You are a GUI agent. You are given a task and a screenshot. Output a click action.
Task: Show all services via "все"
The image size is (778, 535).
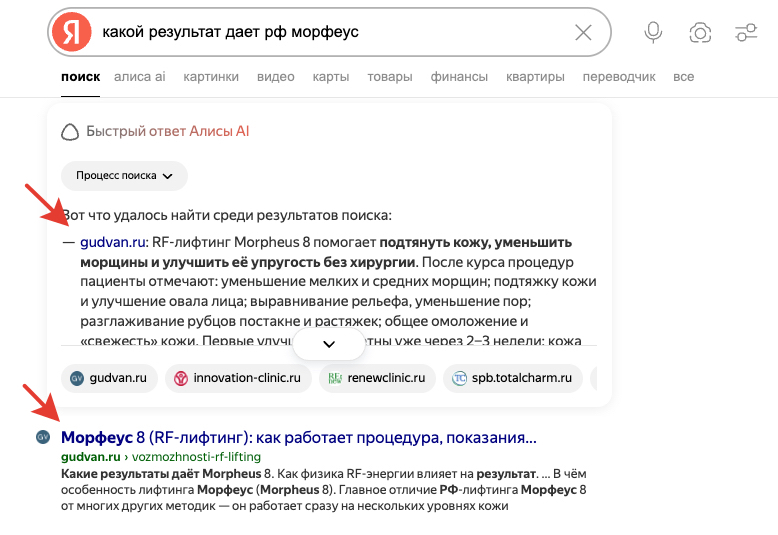click(x=683, y=77)
